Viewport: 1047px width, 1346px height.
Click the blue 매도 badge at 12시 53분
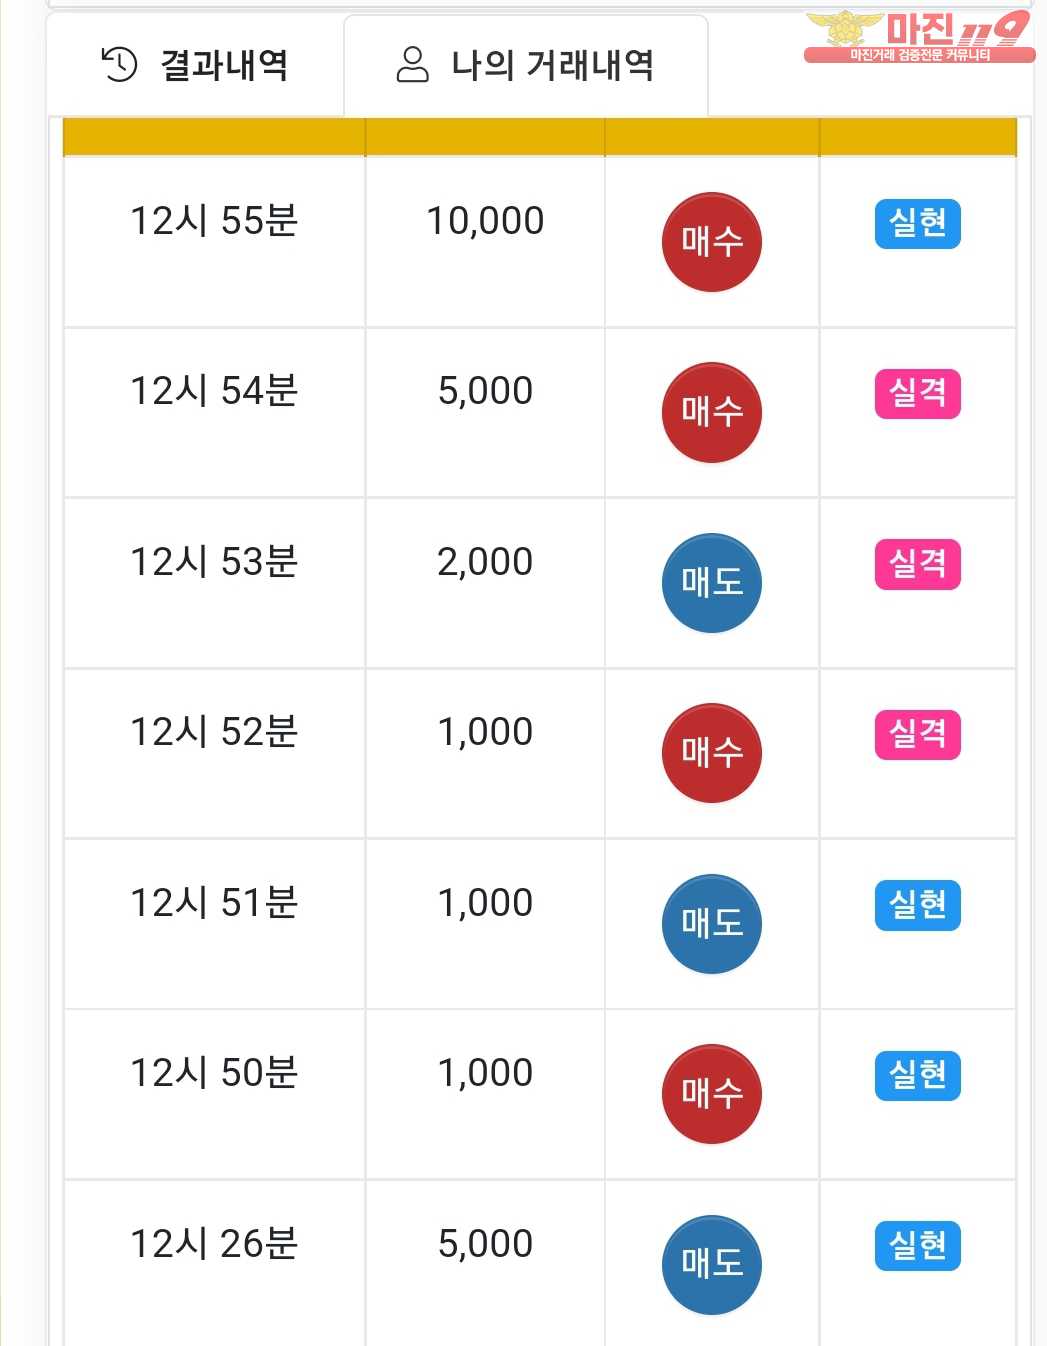(712, 583)
